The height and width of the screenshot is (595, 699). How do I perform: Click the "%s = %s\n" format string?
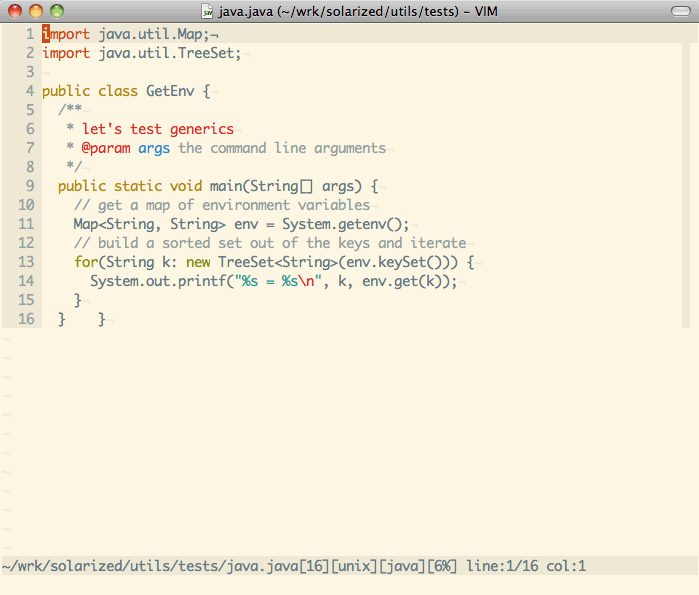click(277, 281)
